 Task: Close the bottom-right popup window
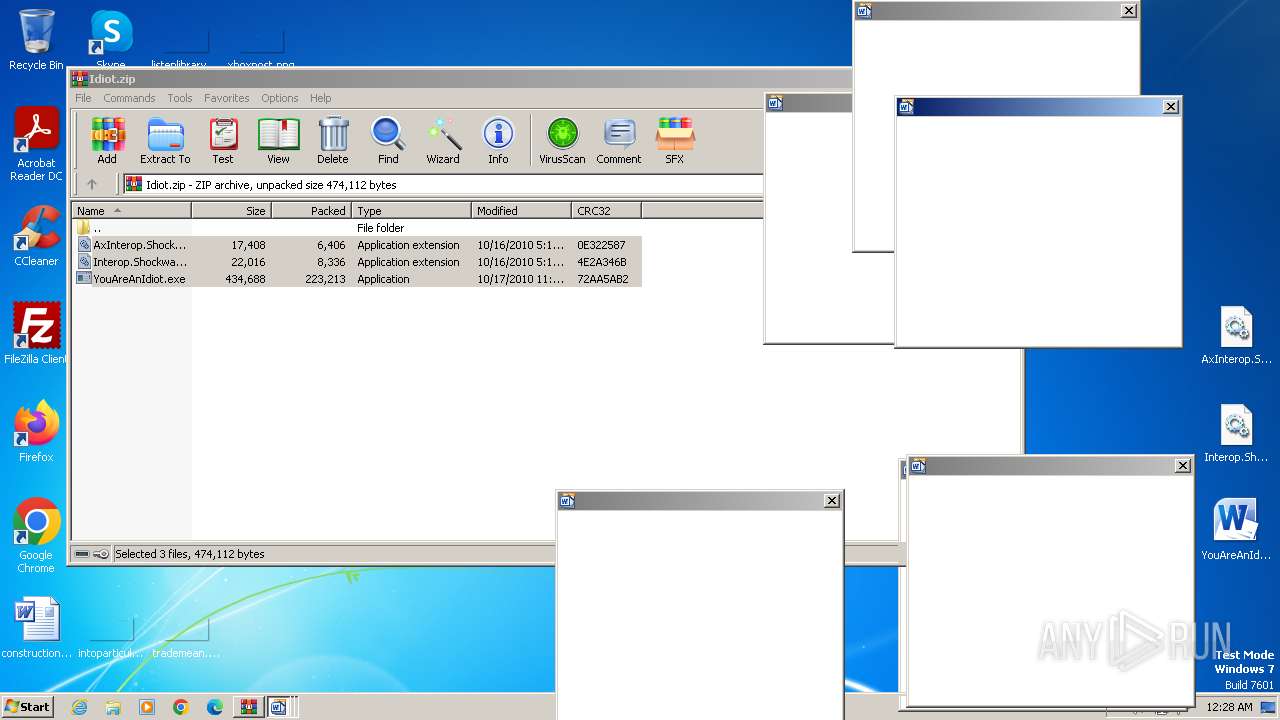click(x=1182, y=465)
